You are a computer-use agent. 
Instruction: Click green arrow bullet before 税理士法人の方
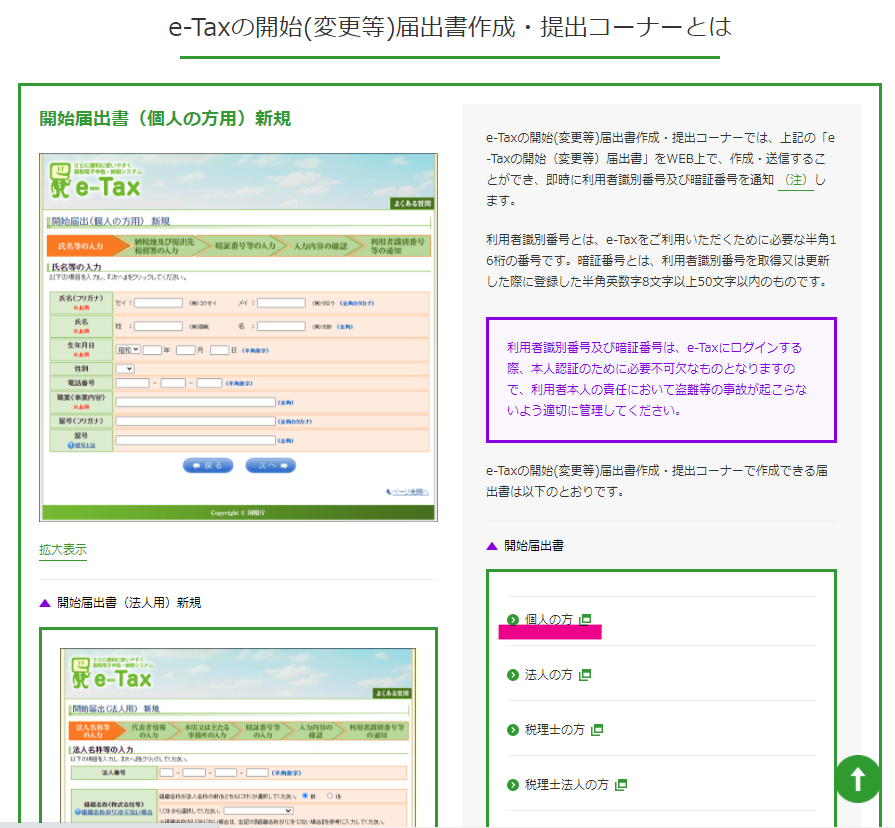pyautogui.click(x=513, y=785)
